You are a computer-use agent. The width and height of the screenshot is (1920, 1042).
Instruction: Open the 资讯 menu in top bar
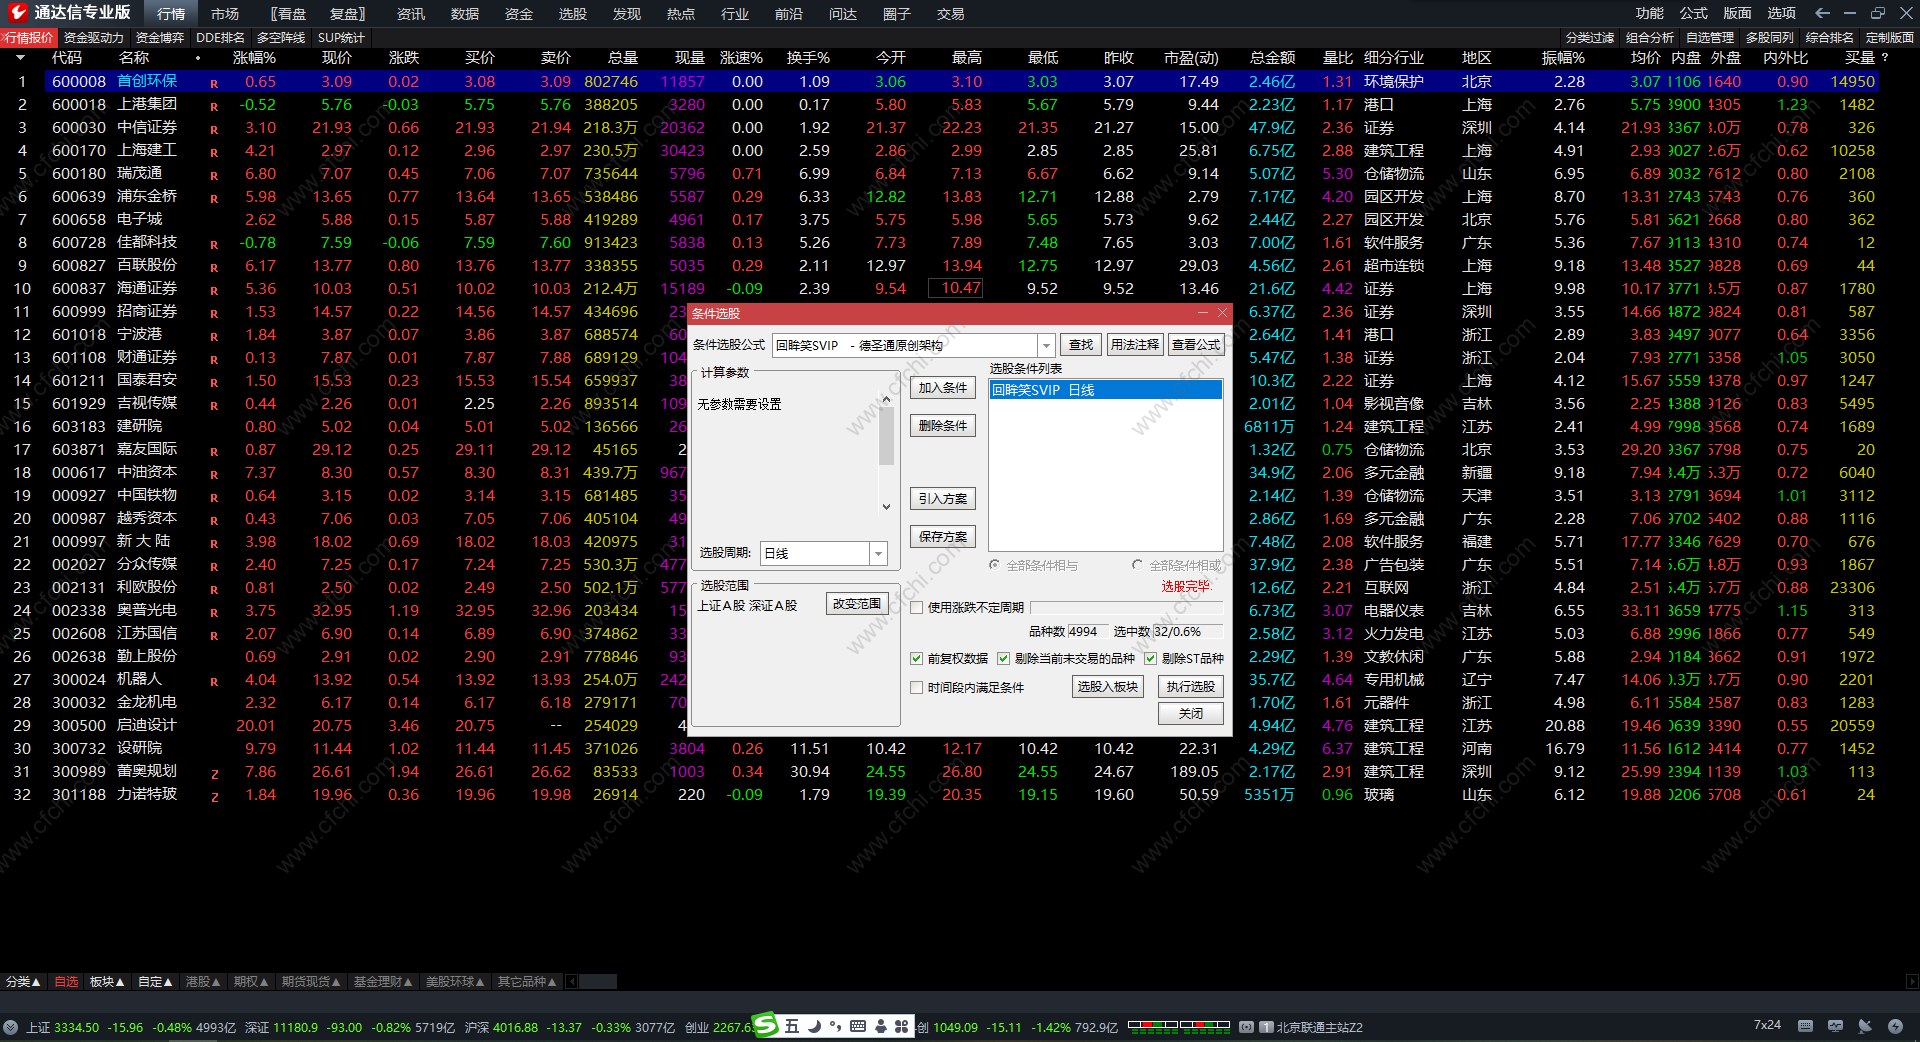point(410,14)
